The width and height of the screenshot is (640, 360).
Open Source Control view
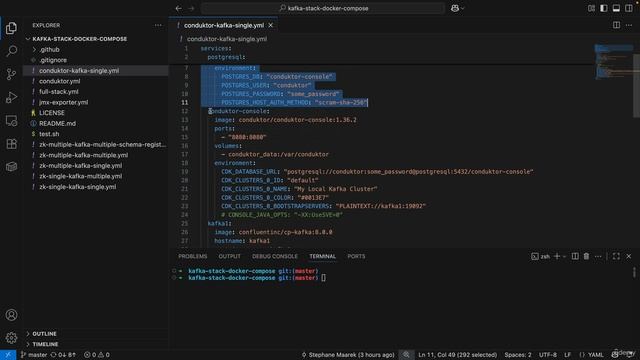point(11,74)
